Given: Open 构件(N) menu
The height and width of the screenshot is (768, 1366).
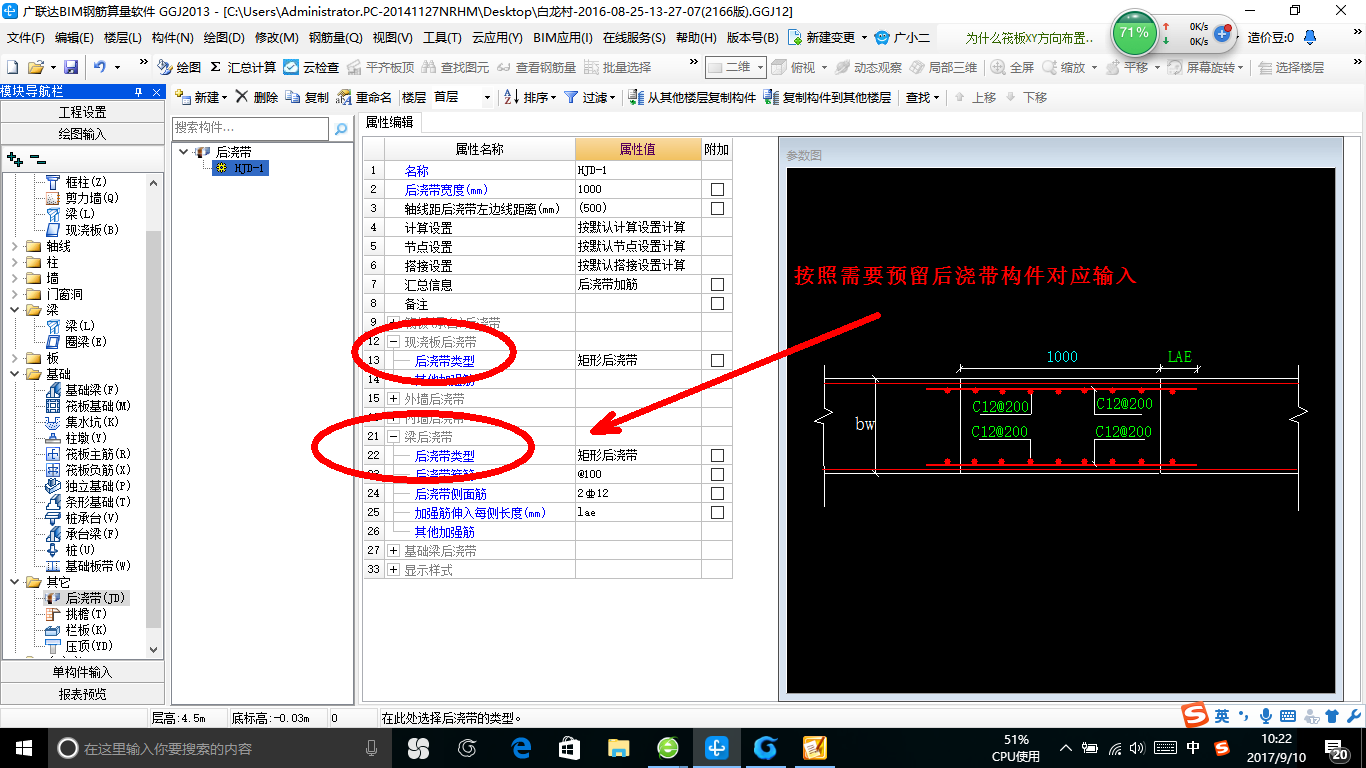Looking at the screenshot, I should [x=173, y=38].
